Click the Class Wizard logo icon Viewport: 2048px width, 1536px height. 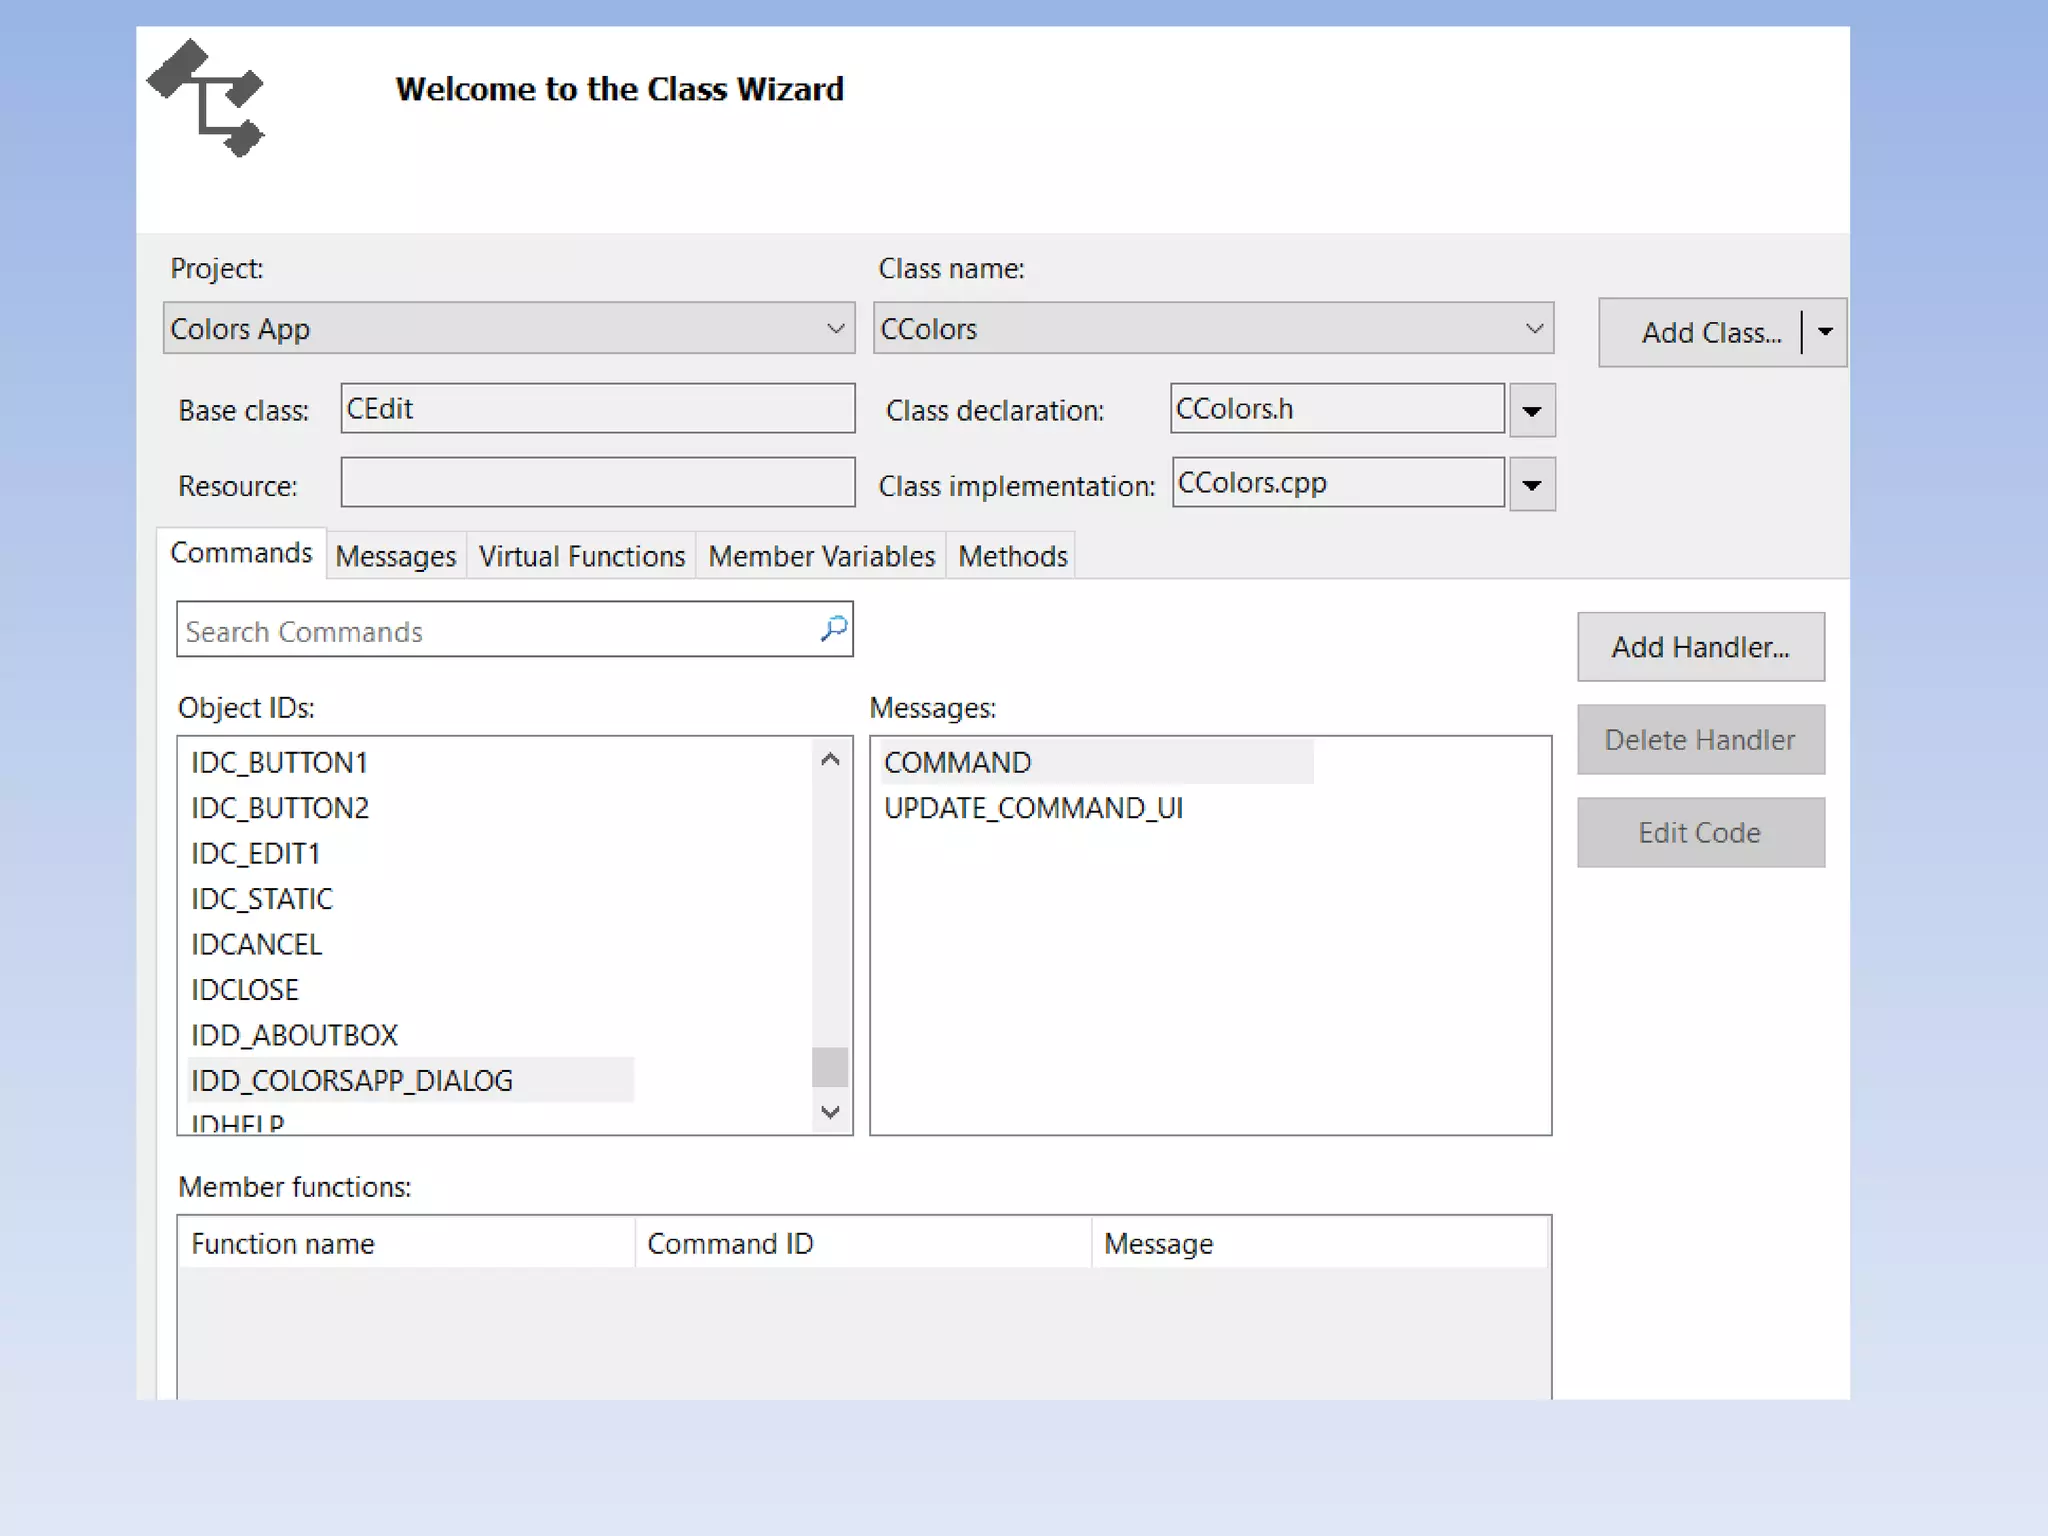click(x=207, y=98)
